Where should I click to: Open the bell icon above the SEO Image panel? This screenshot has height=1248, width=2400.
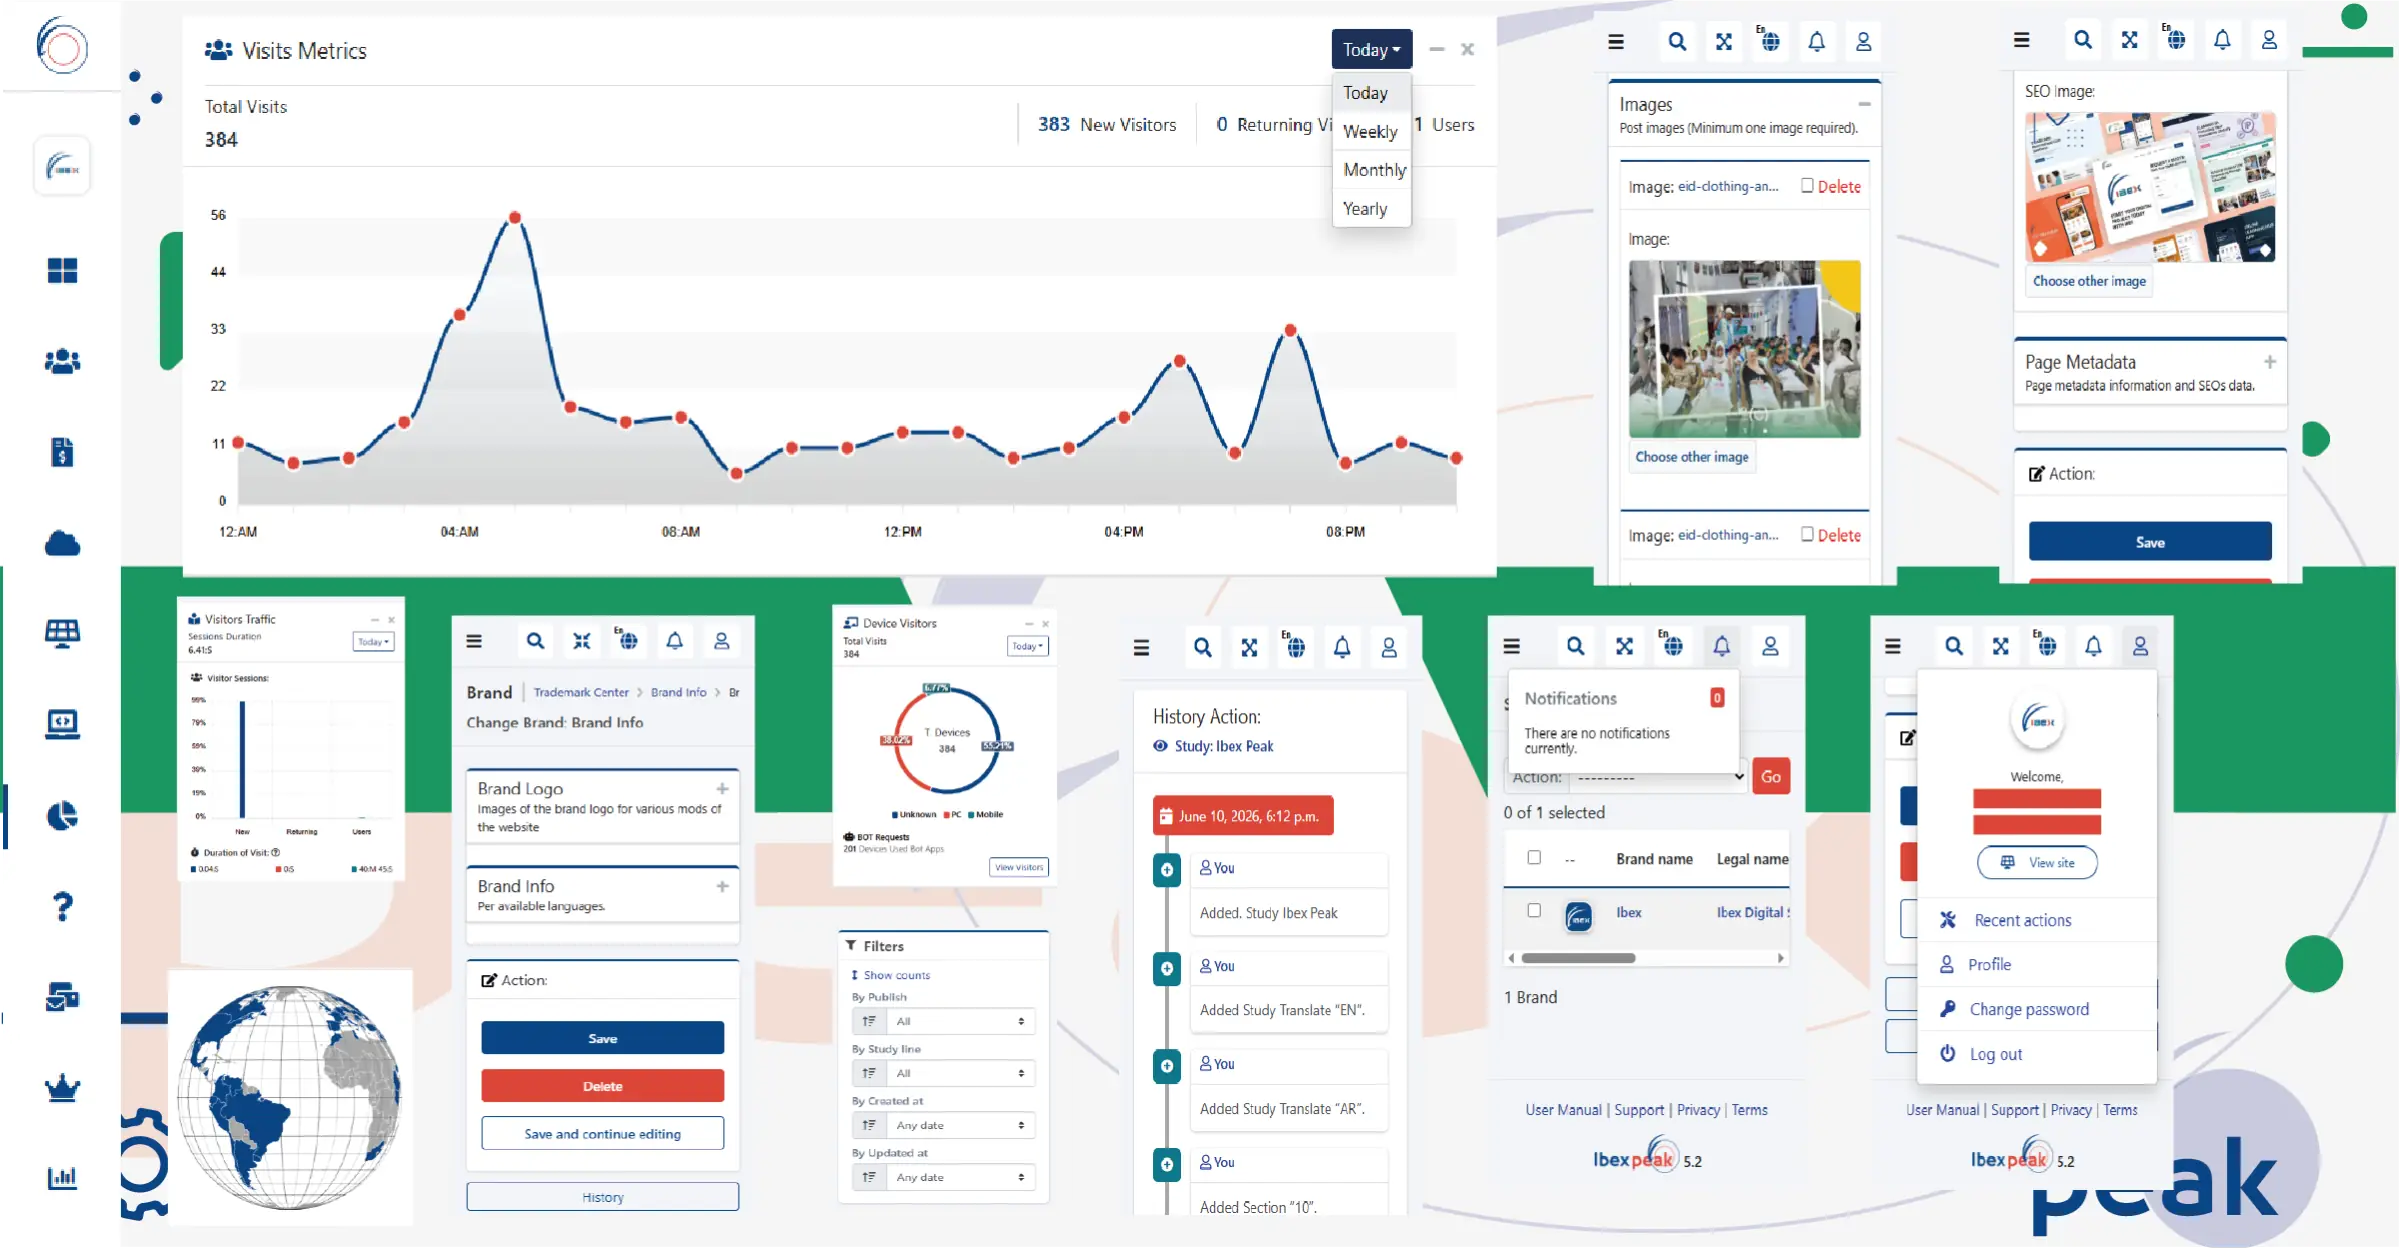point(2222,40)
